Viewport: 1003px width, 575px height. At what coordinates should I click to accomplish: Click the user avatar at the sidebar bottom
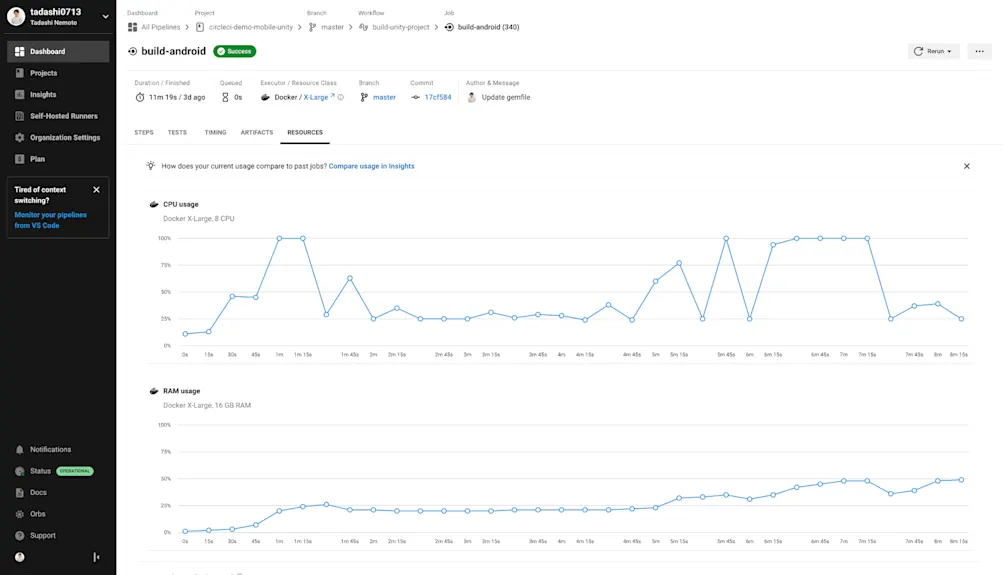pyautogui.click(x=20, y=557)
